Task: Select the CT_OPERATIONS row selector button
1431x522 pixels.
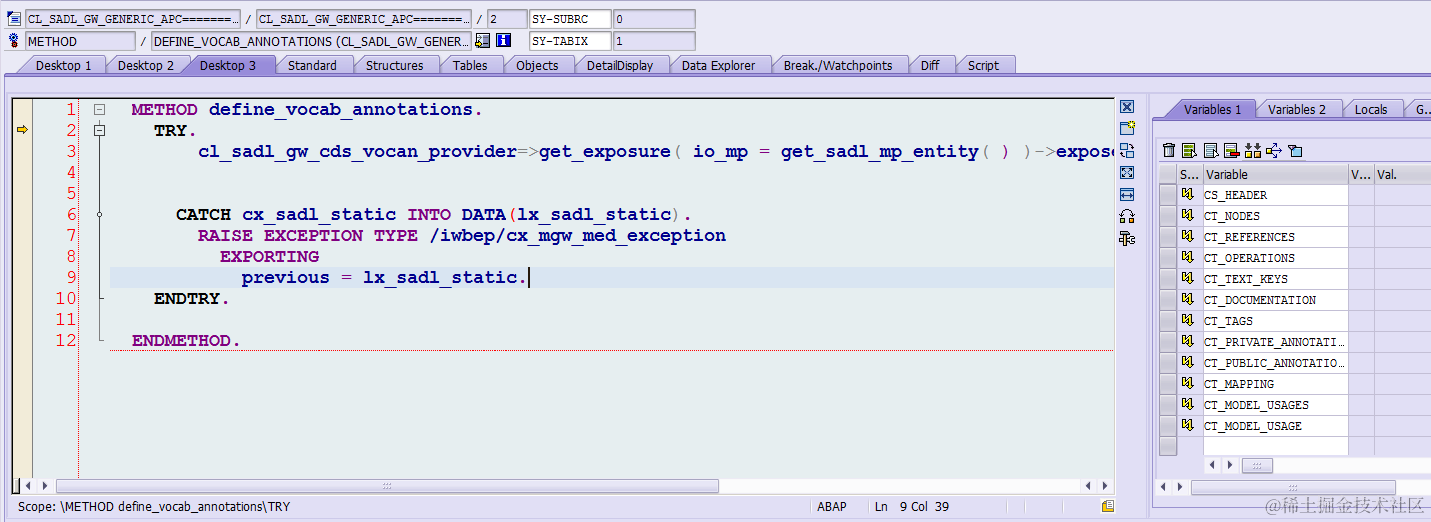Action: click(1168, 258)
